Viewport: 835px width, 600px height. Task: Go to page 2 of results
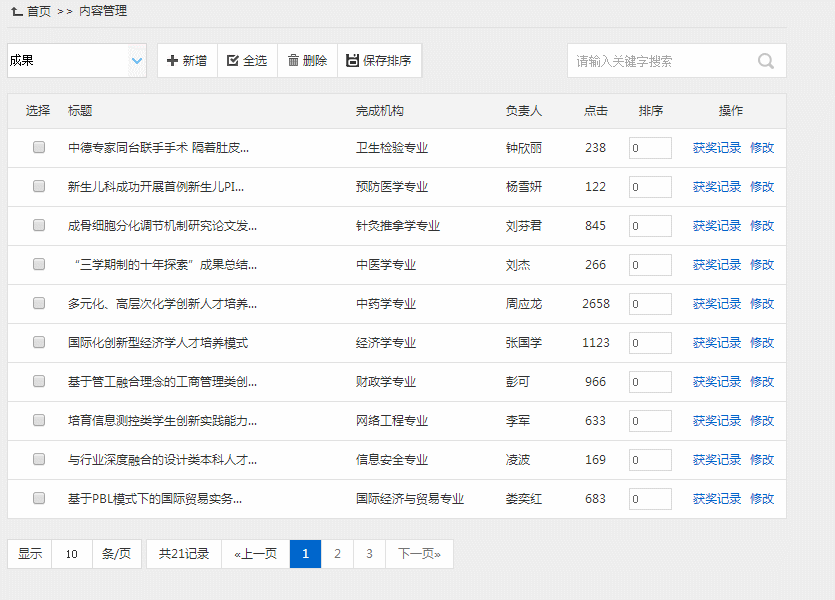click(x=338, y=554)
